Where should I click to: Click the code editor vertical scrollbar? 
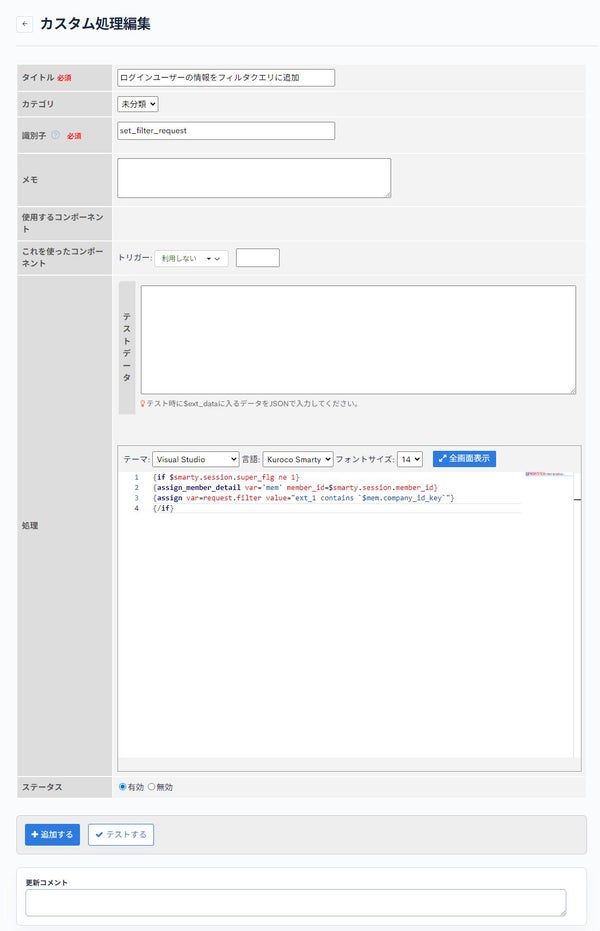click(x=577, y=615)
